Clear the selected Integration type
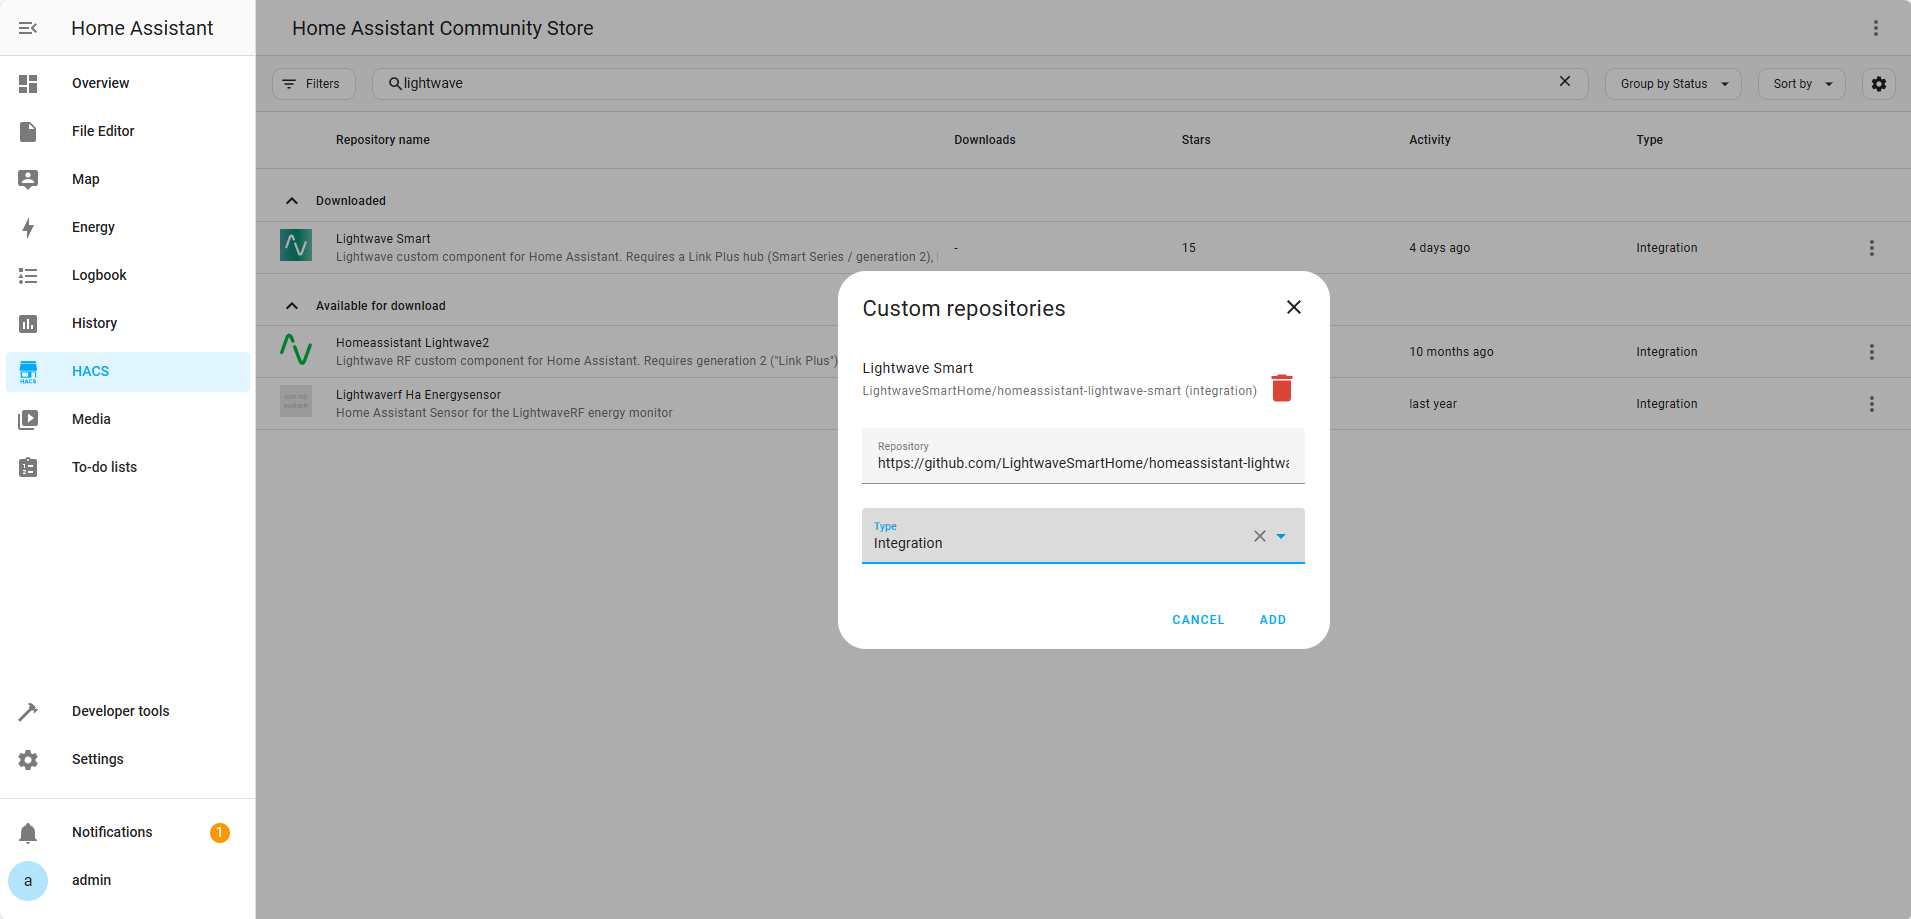1911x919 pixels. [x=1259, y=536]
